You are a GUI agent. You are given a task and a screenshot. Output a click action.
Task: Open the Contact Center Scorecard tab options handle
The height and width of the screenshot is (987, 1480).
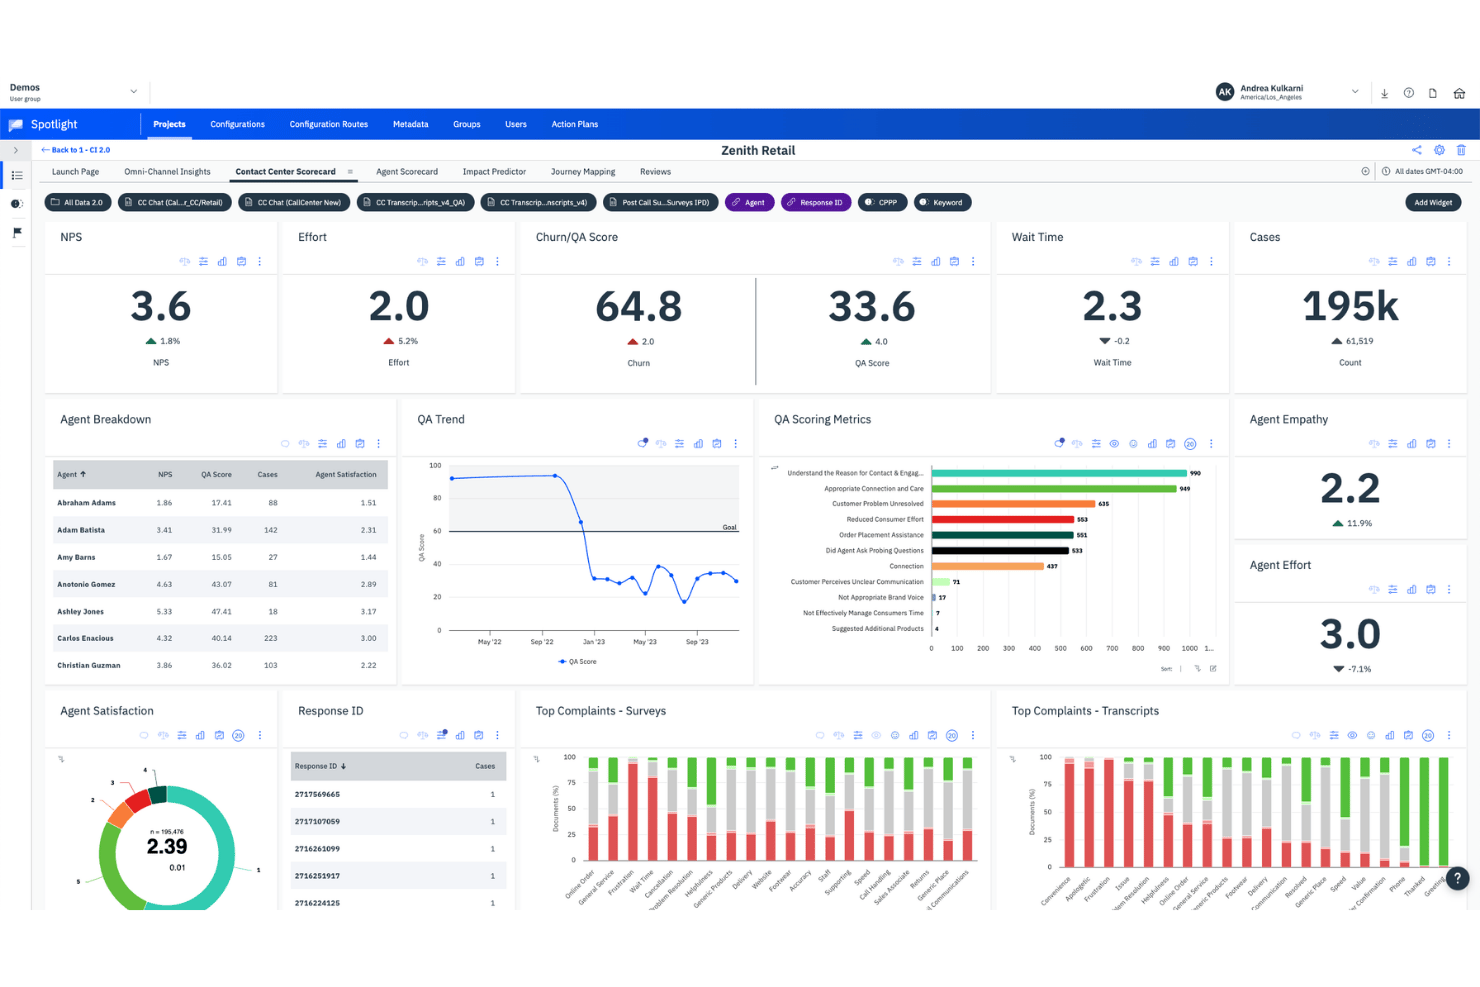click(x=350, y=172)
